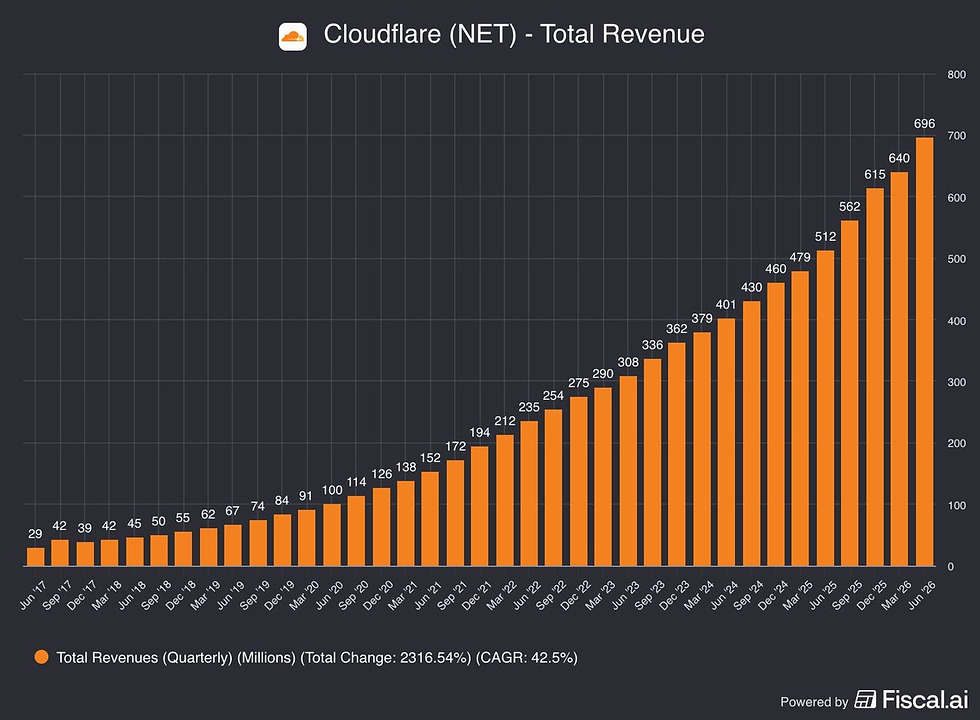Click the '615' value label
The image size is (980, 720).
point(875,174)
